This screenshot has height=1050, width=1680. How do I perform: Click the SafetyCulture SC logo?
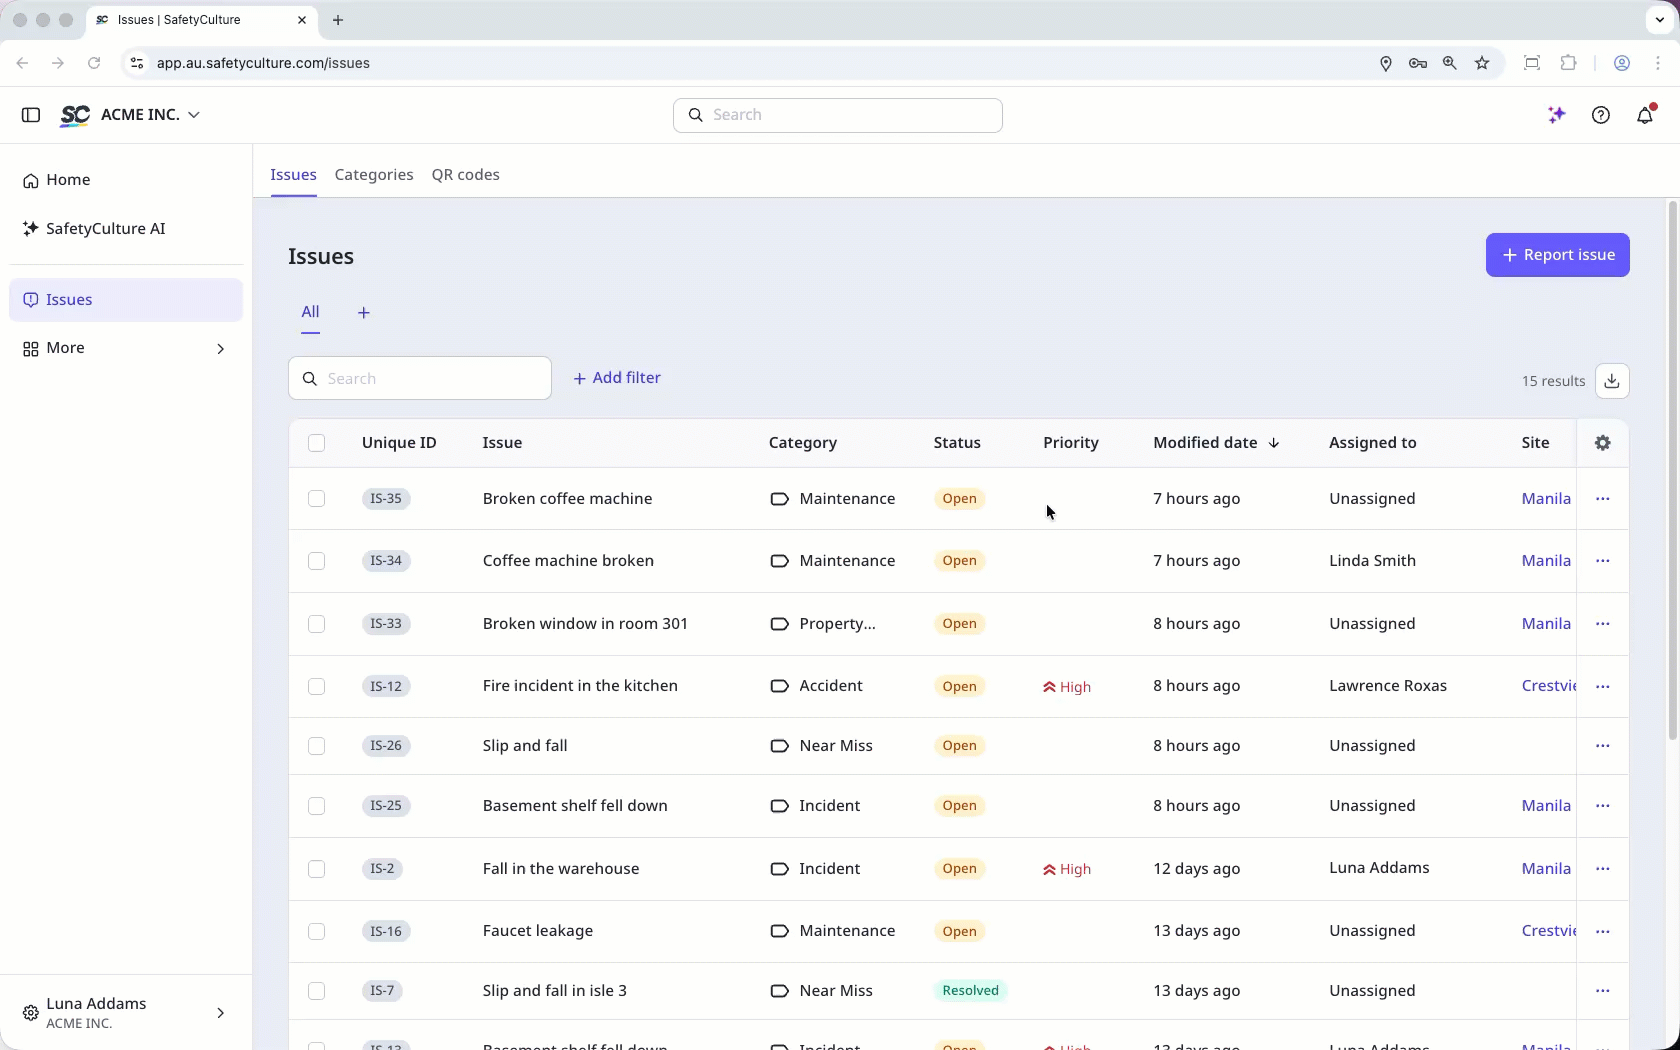pos(75,116)
